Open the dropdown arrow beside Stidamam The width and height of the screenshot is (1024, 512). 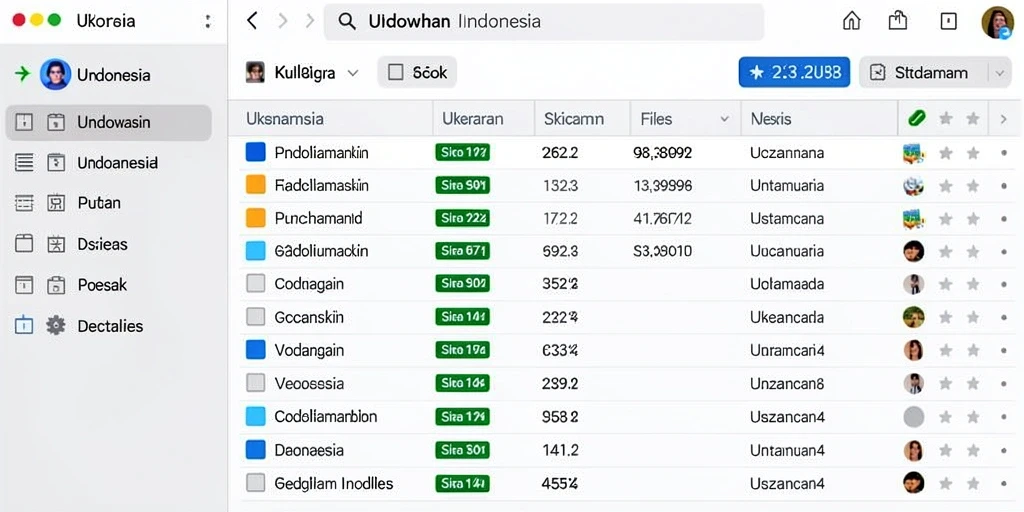tap(999, 72)
